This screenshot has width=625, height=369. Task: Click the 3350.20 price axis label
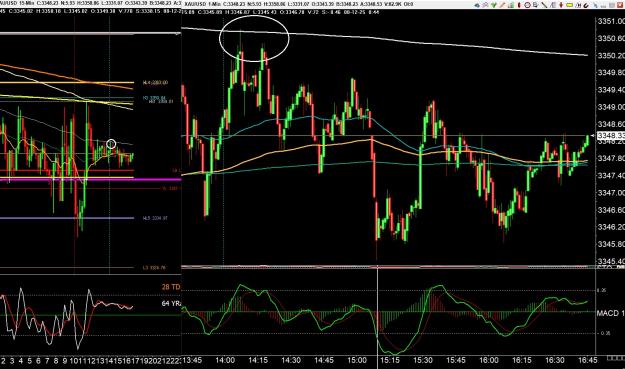pos(611,55)
